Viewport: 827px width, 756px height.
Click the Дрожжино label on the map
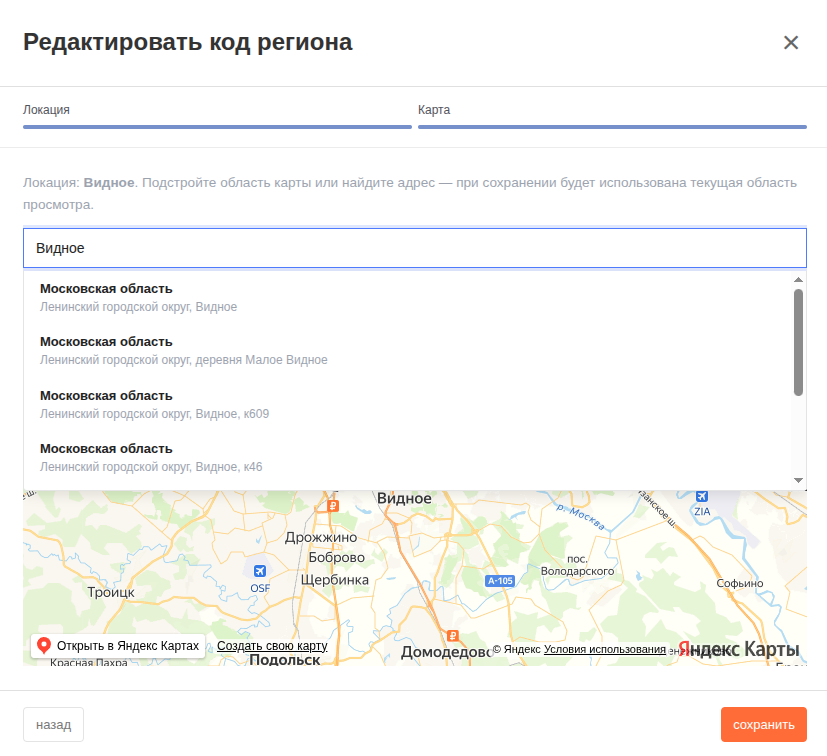(321, 538)
